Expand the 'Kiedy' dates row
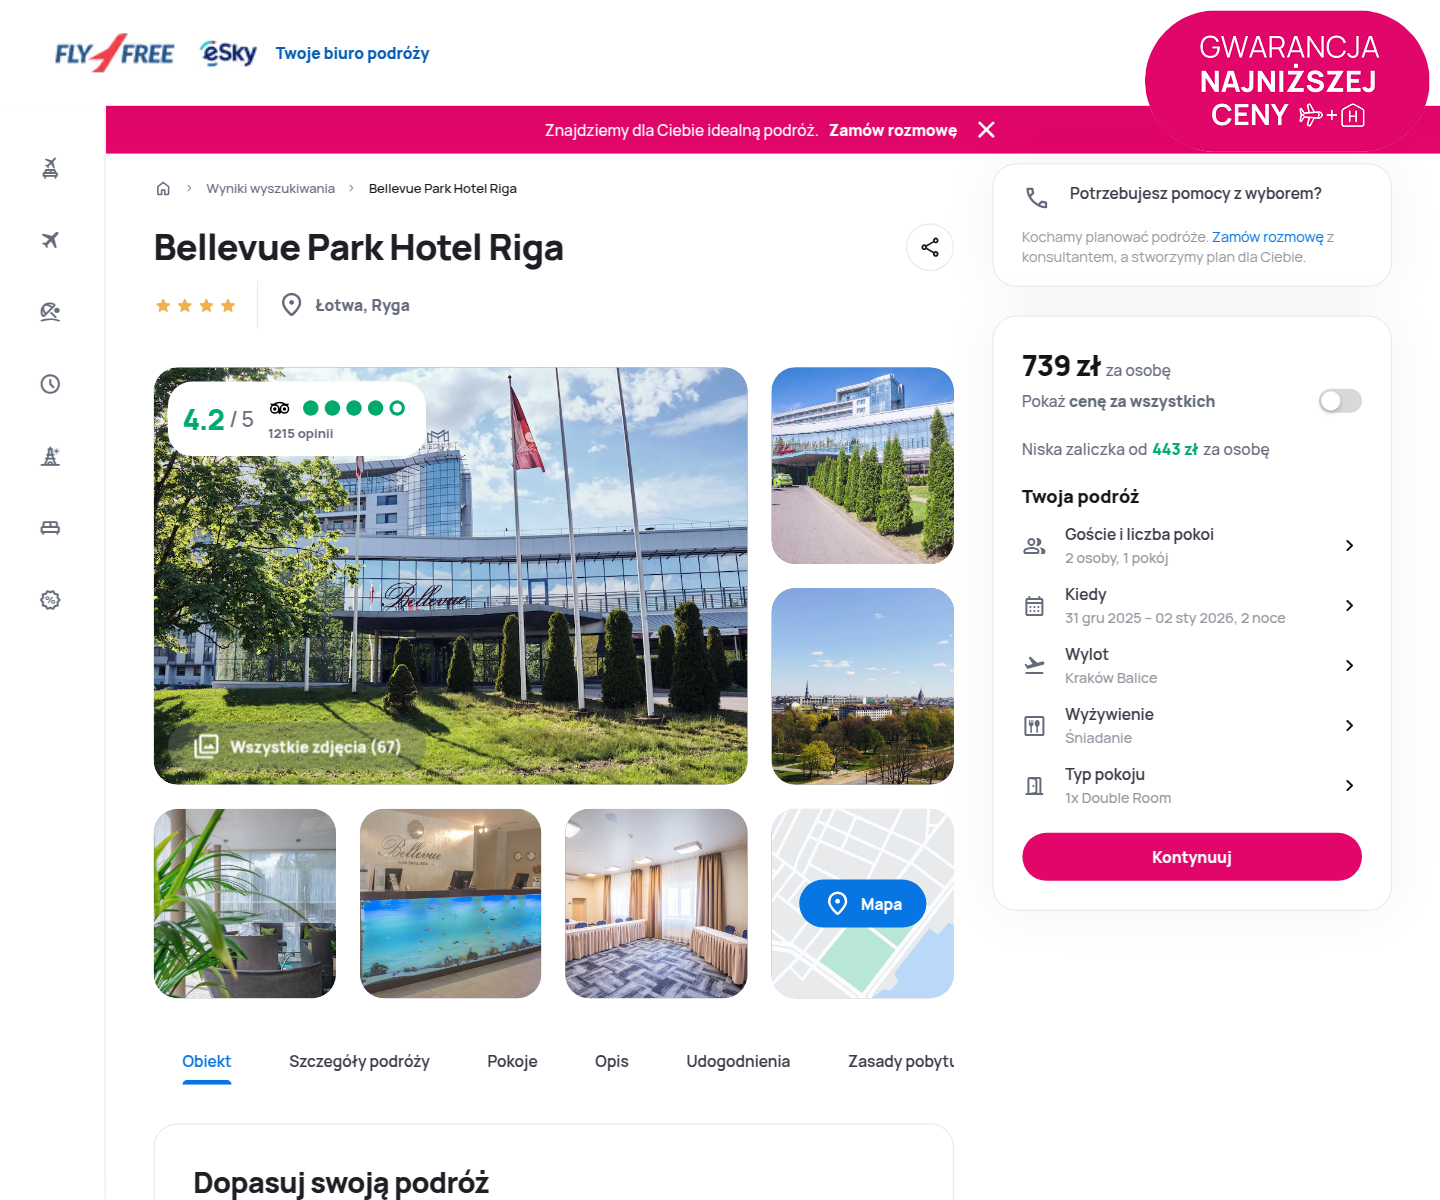This screenshot has height=1200, width=1440. 1190,606
